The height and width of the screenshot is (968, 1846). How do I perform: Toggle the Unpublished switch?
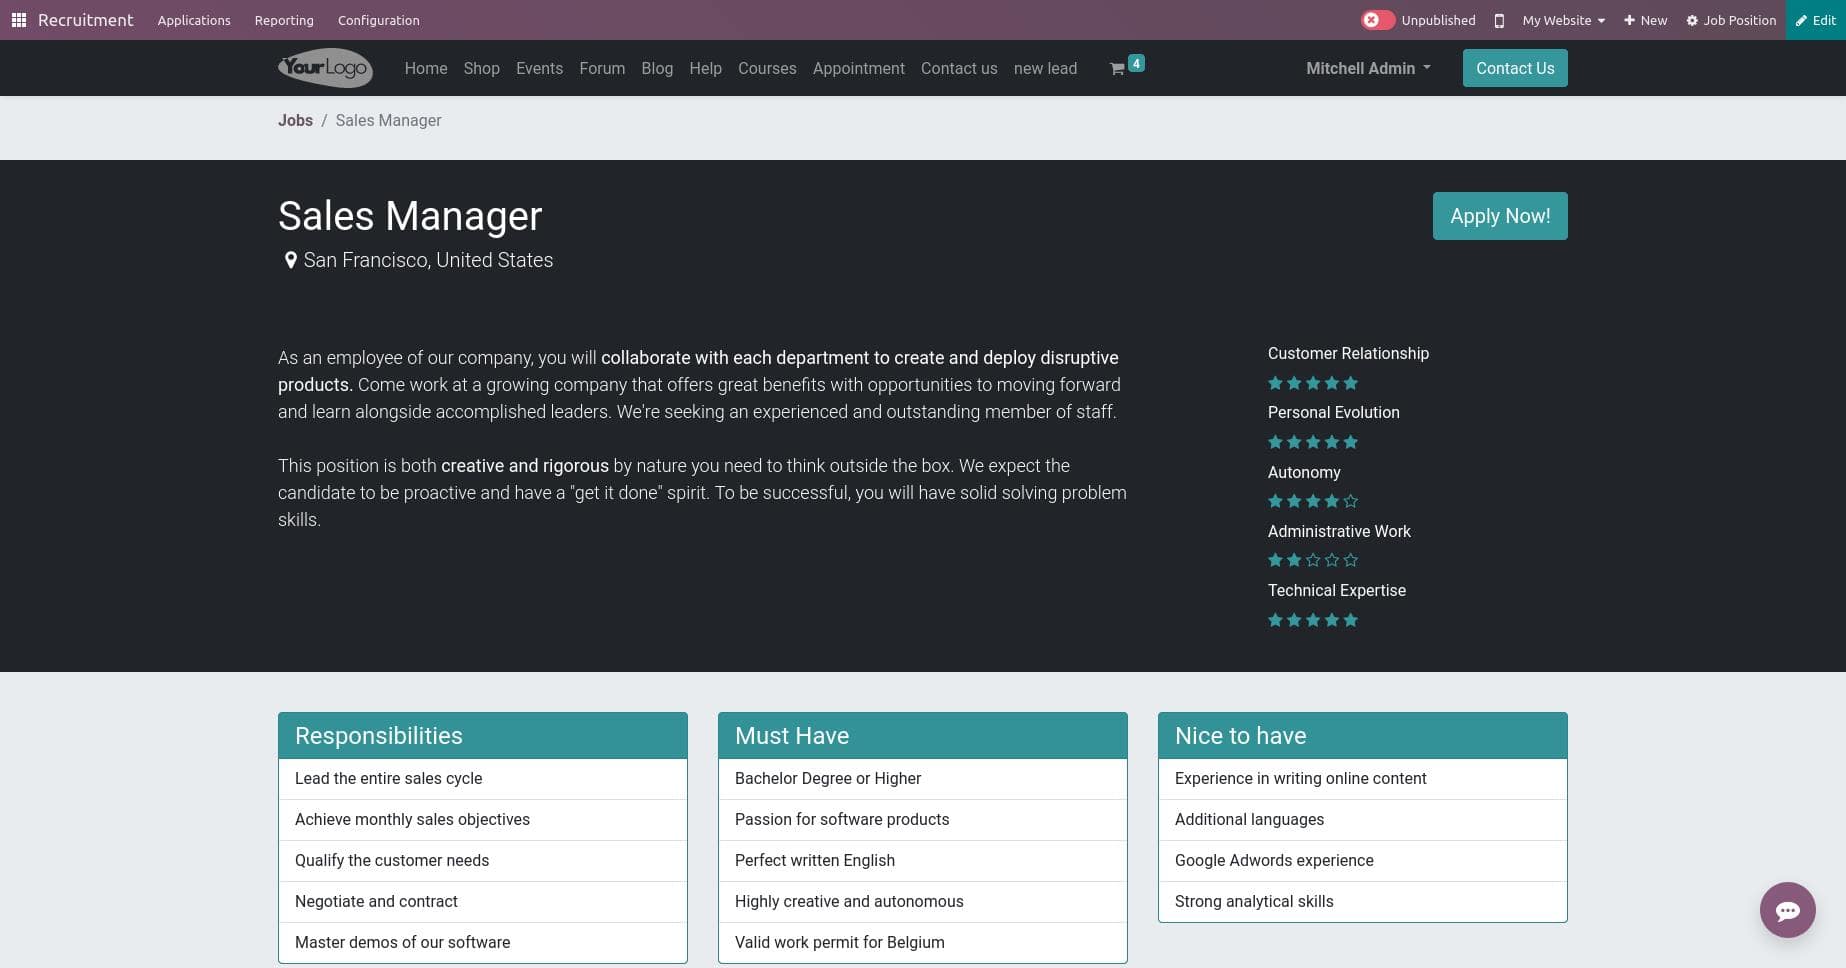1377,20
